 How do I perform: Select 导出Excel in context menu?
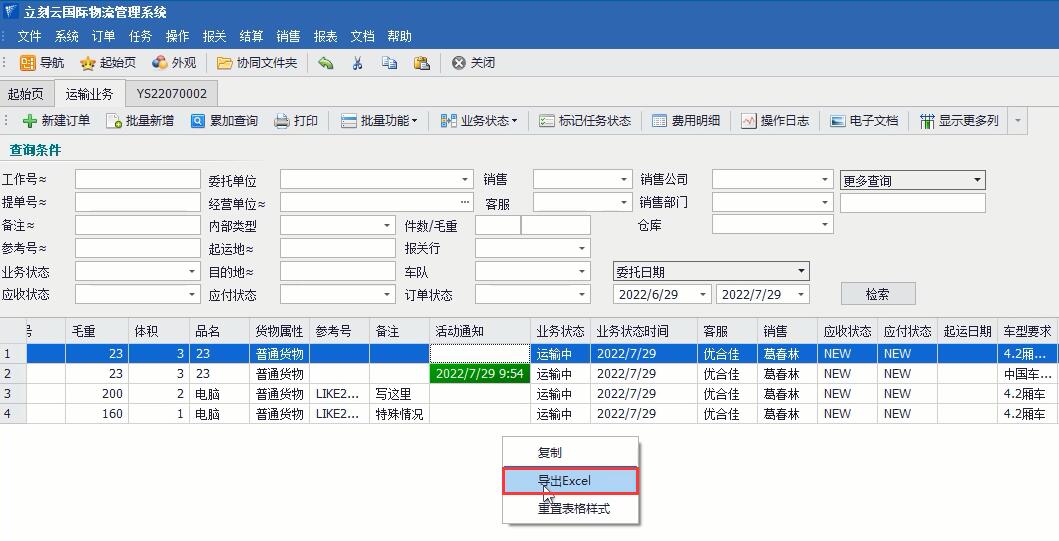(x=570, y=481)
